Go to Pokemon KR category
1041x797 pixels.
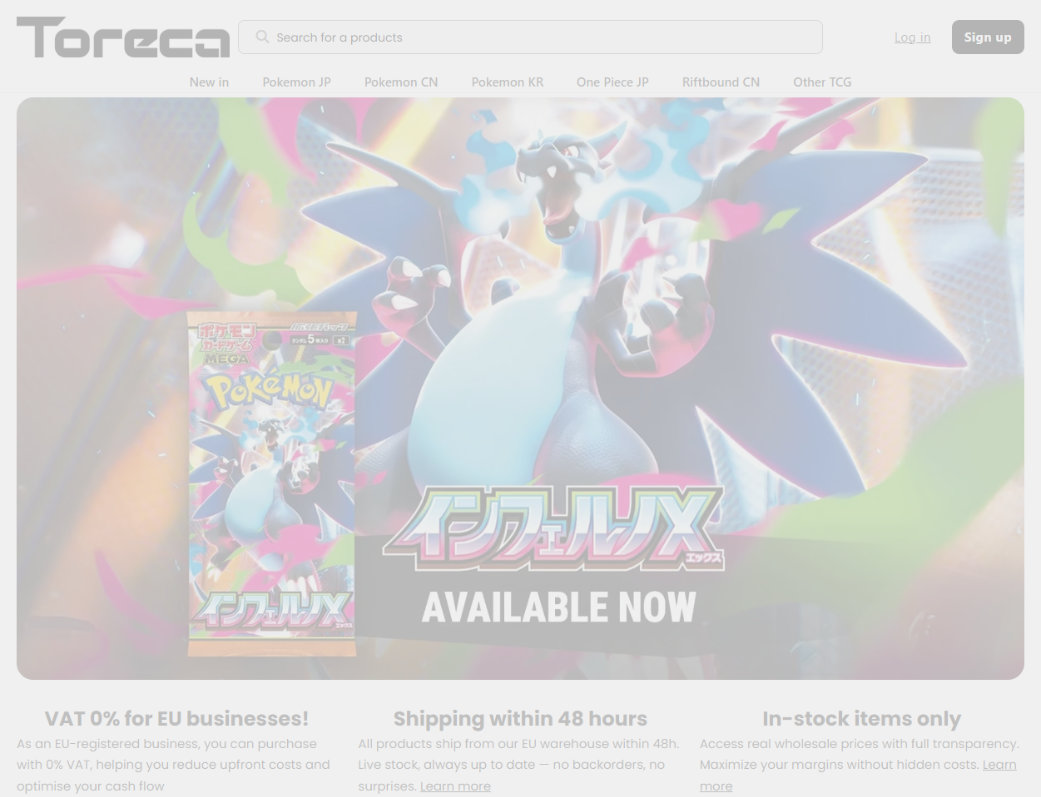tap(507, 82)
